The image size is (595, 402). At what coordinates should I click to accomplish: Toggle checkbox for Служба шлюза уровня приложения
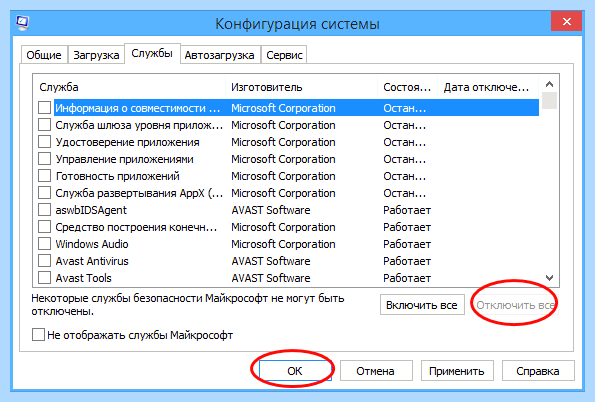(x=44, y=125)
